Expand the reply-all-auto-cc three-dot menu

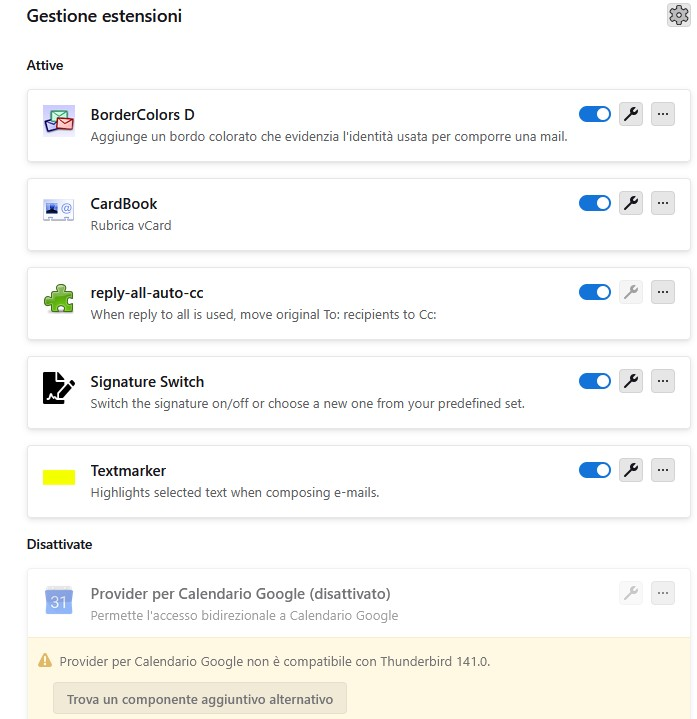click(x=663, y=292)
